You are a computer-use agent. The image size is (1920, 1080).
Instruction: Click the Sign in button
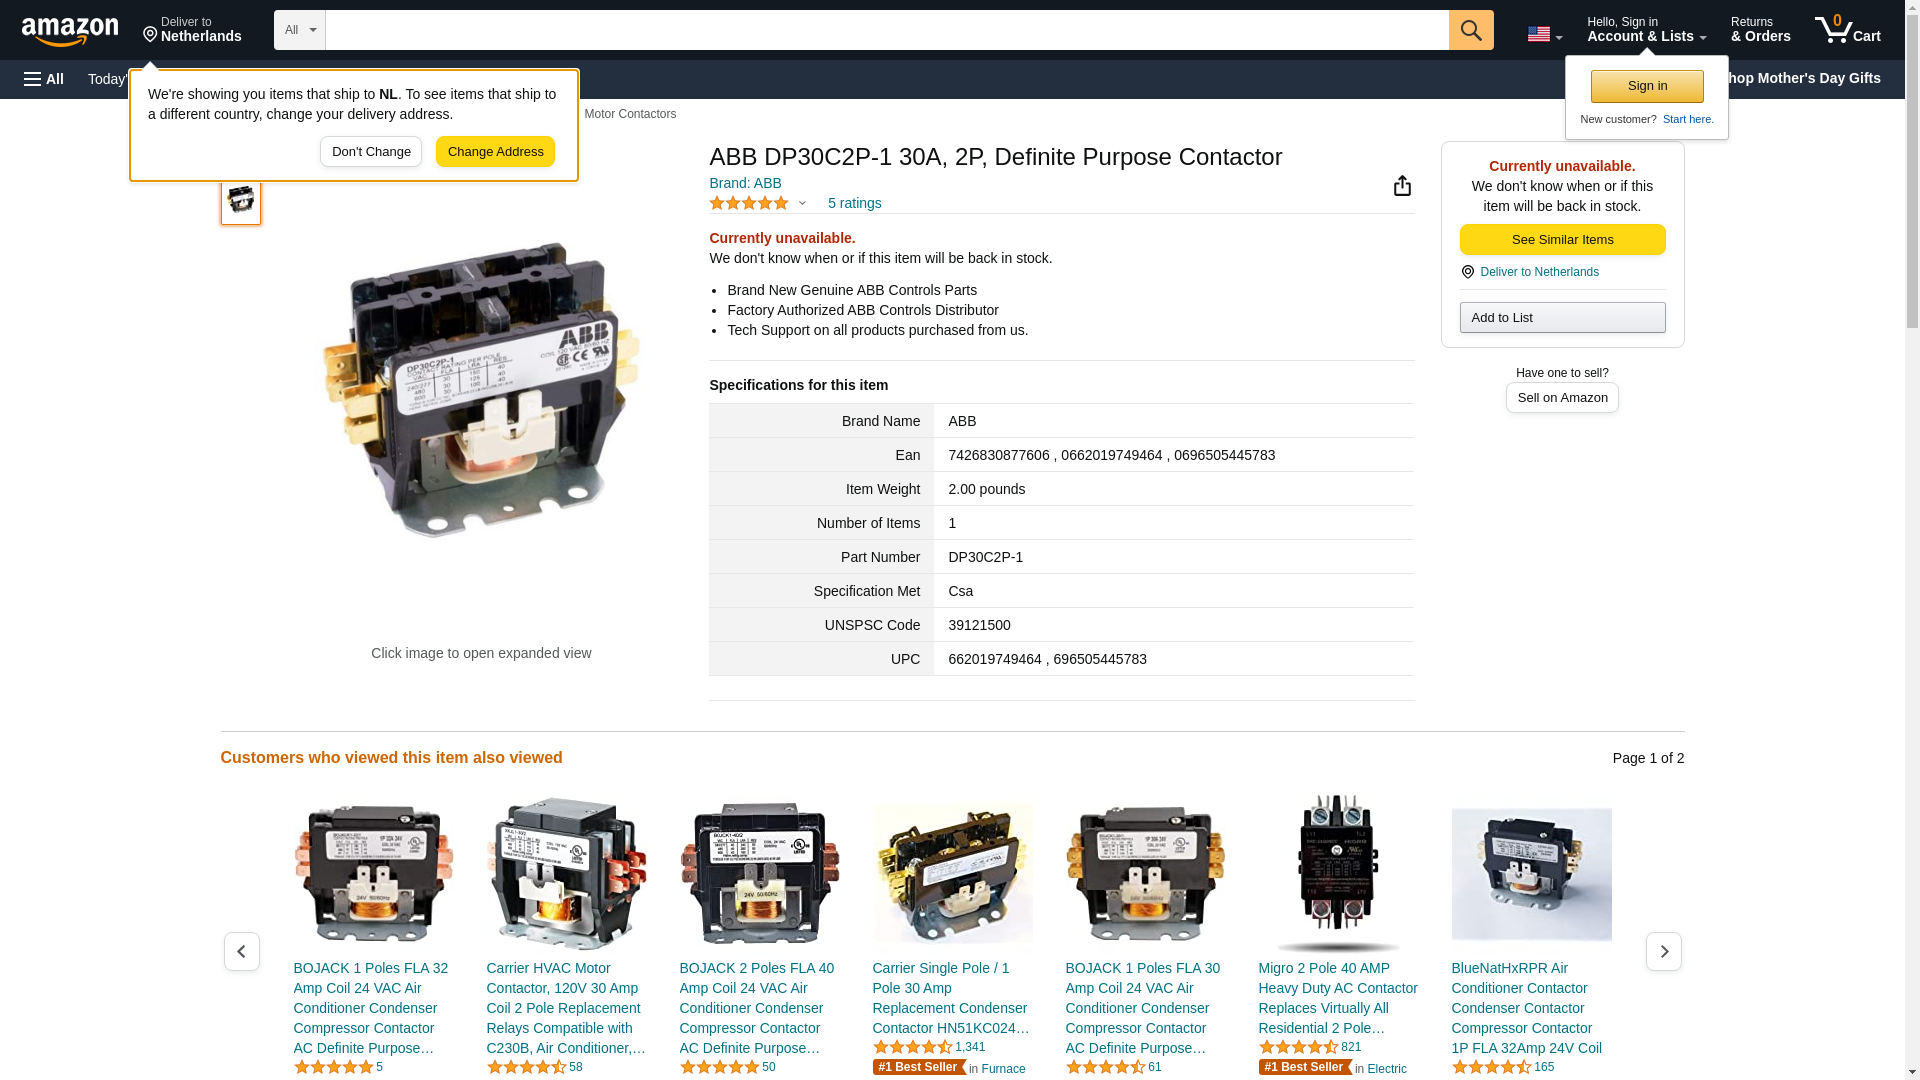pos(1647,86)
